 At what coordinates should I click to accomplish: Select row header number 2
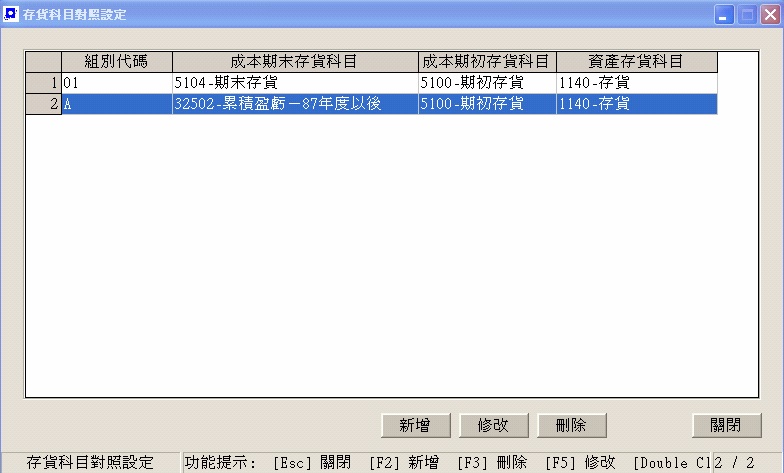[x=44, y=104]
